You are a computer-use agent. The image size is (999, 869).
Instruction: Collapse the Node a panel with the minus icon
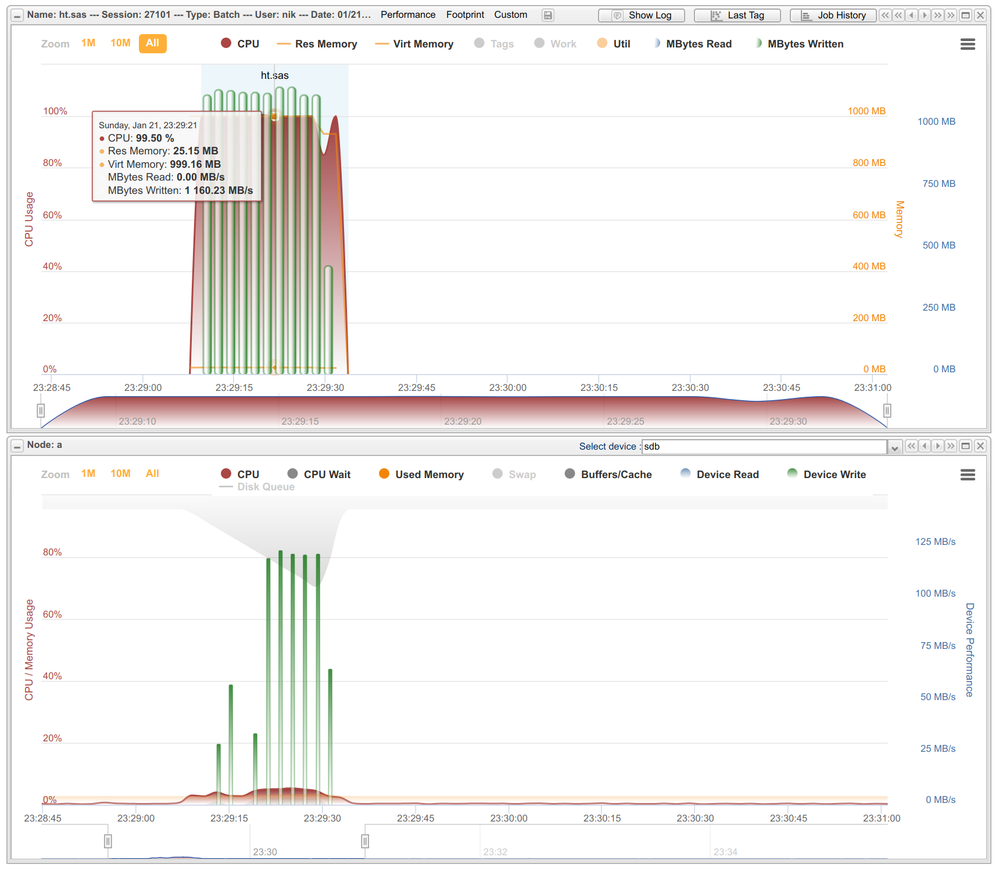coord(17,446)
